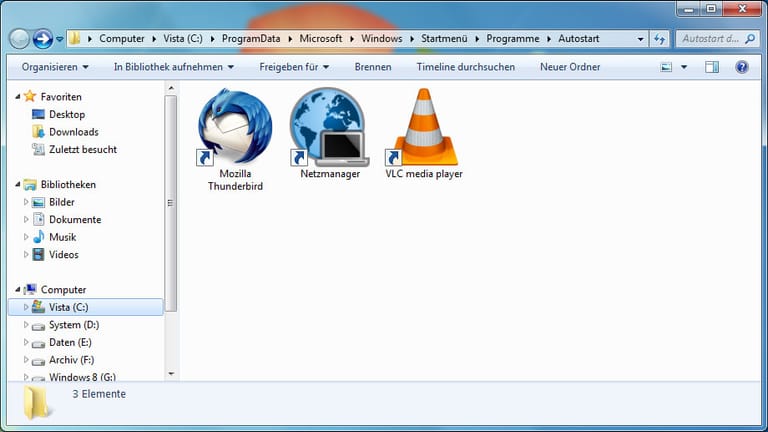
Task: Open the address bar history dropdown
Action: [640, 39]
